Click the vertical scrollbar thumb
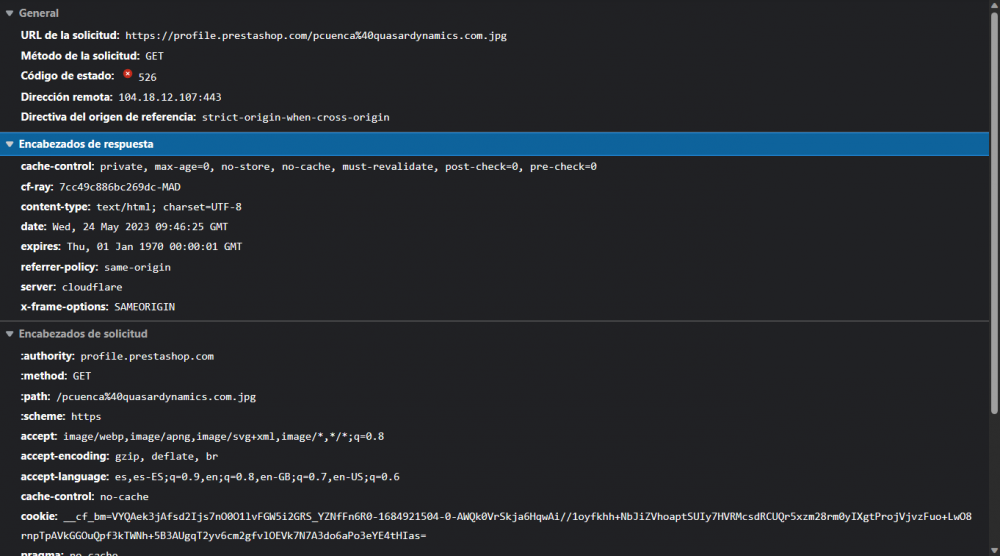1000x556 pixels. [x=994, y=213]
